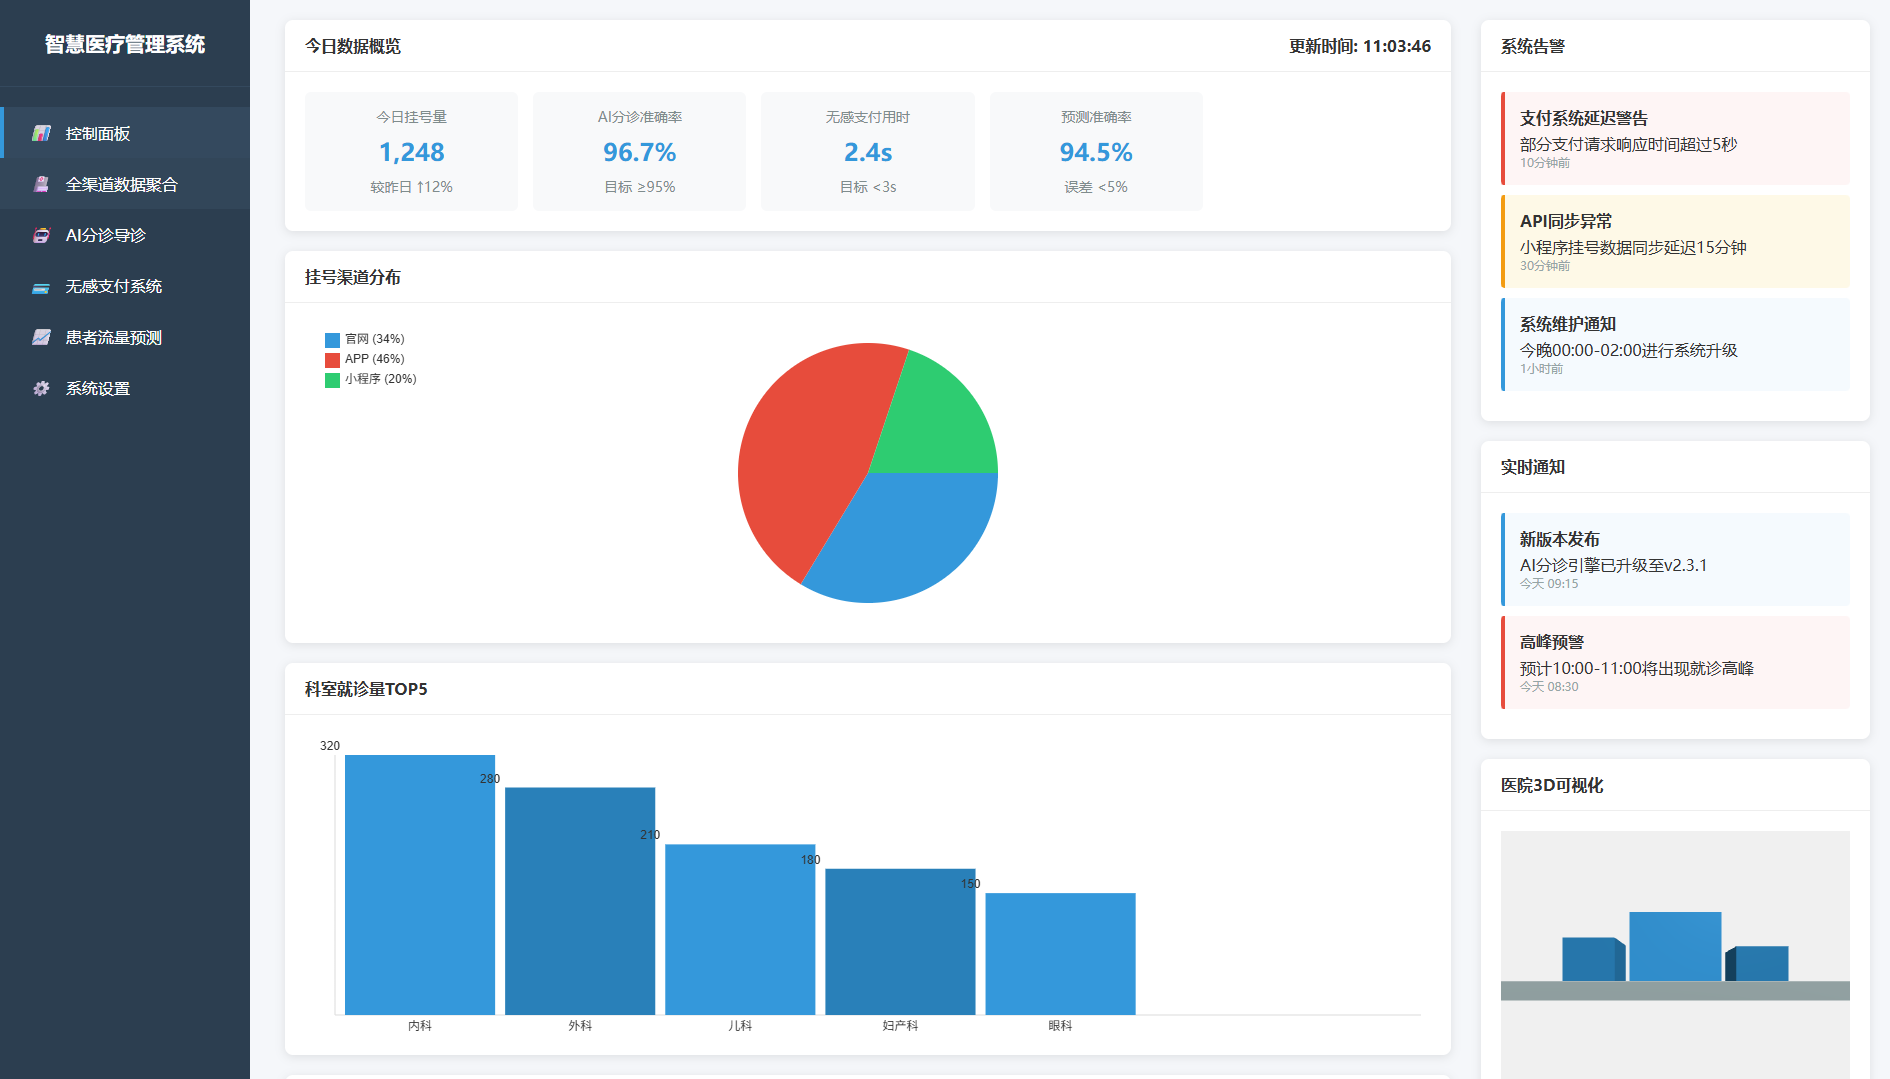This screenshot has width=1890, height=1079.
Task: Click the hospital 3D visualization view
Action: coord(1675,950)
